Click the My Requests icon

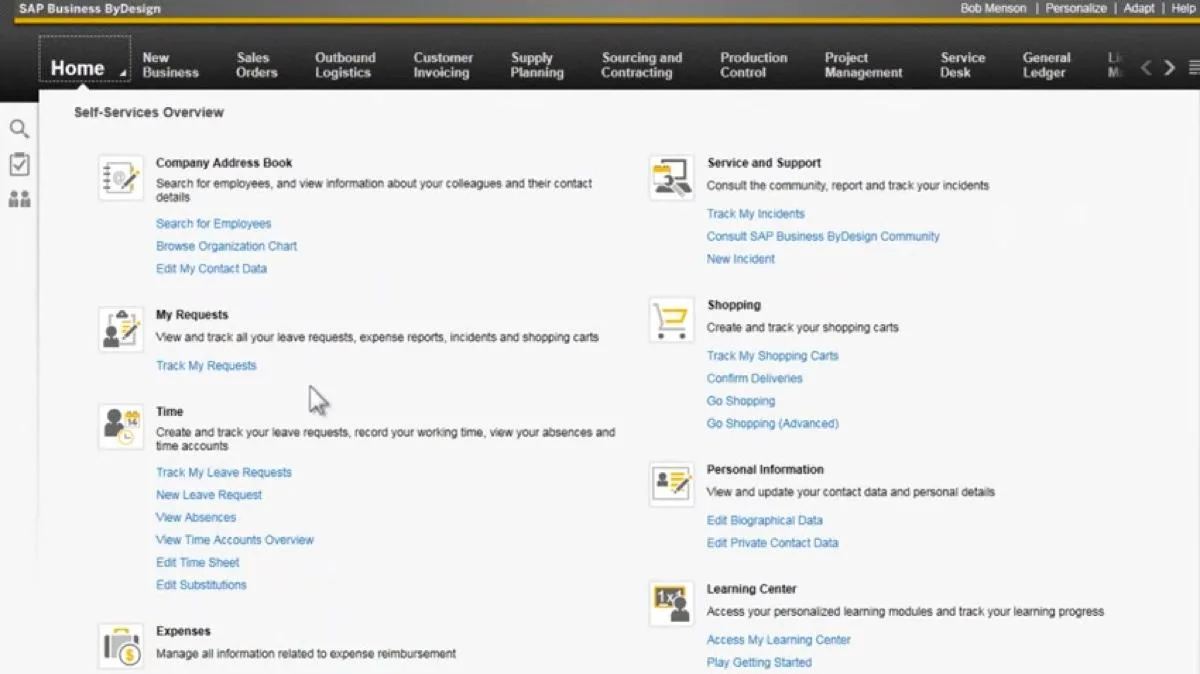click(121, 329)
